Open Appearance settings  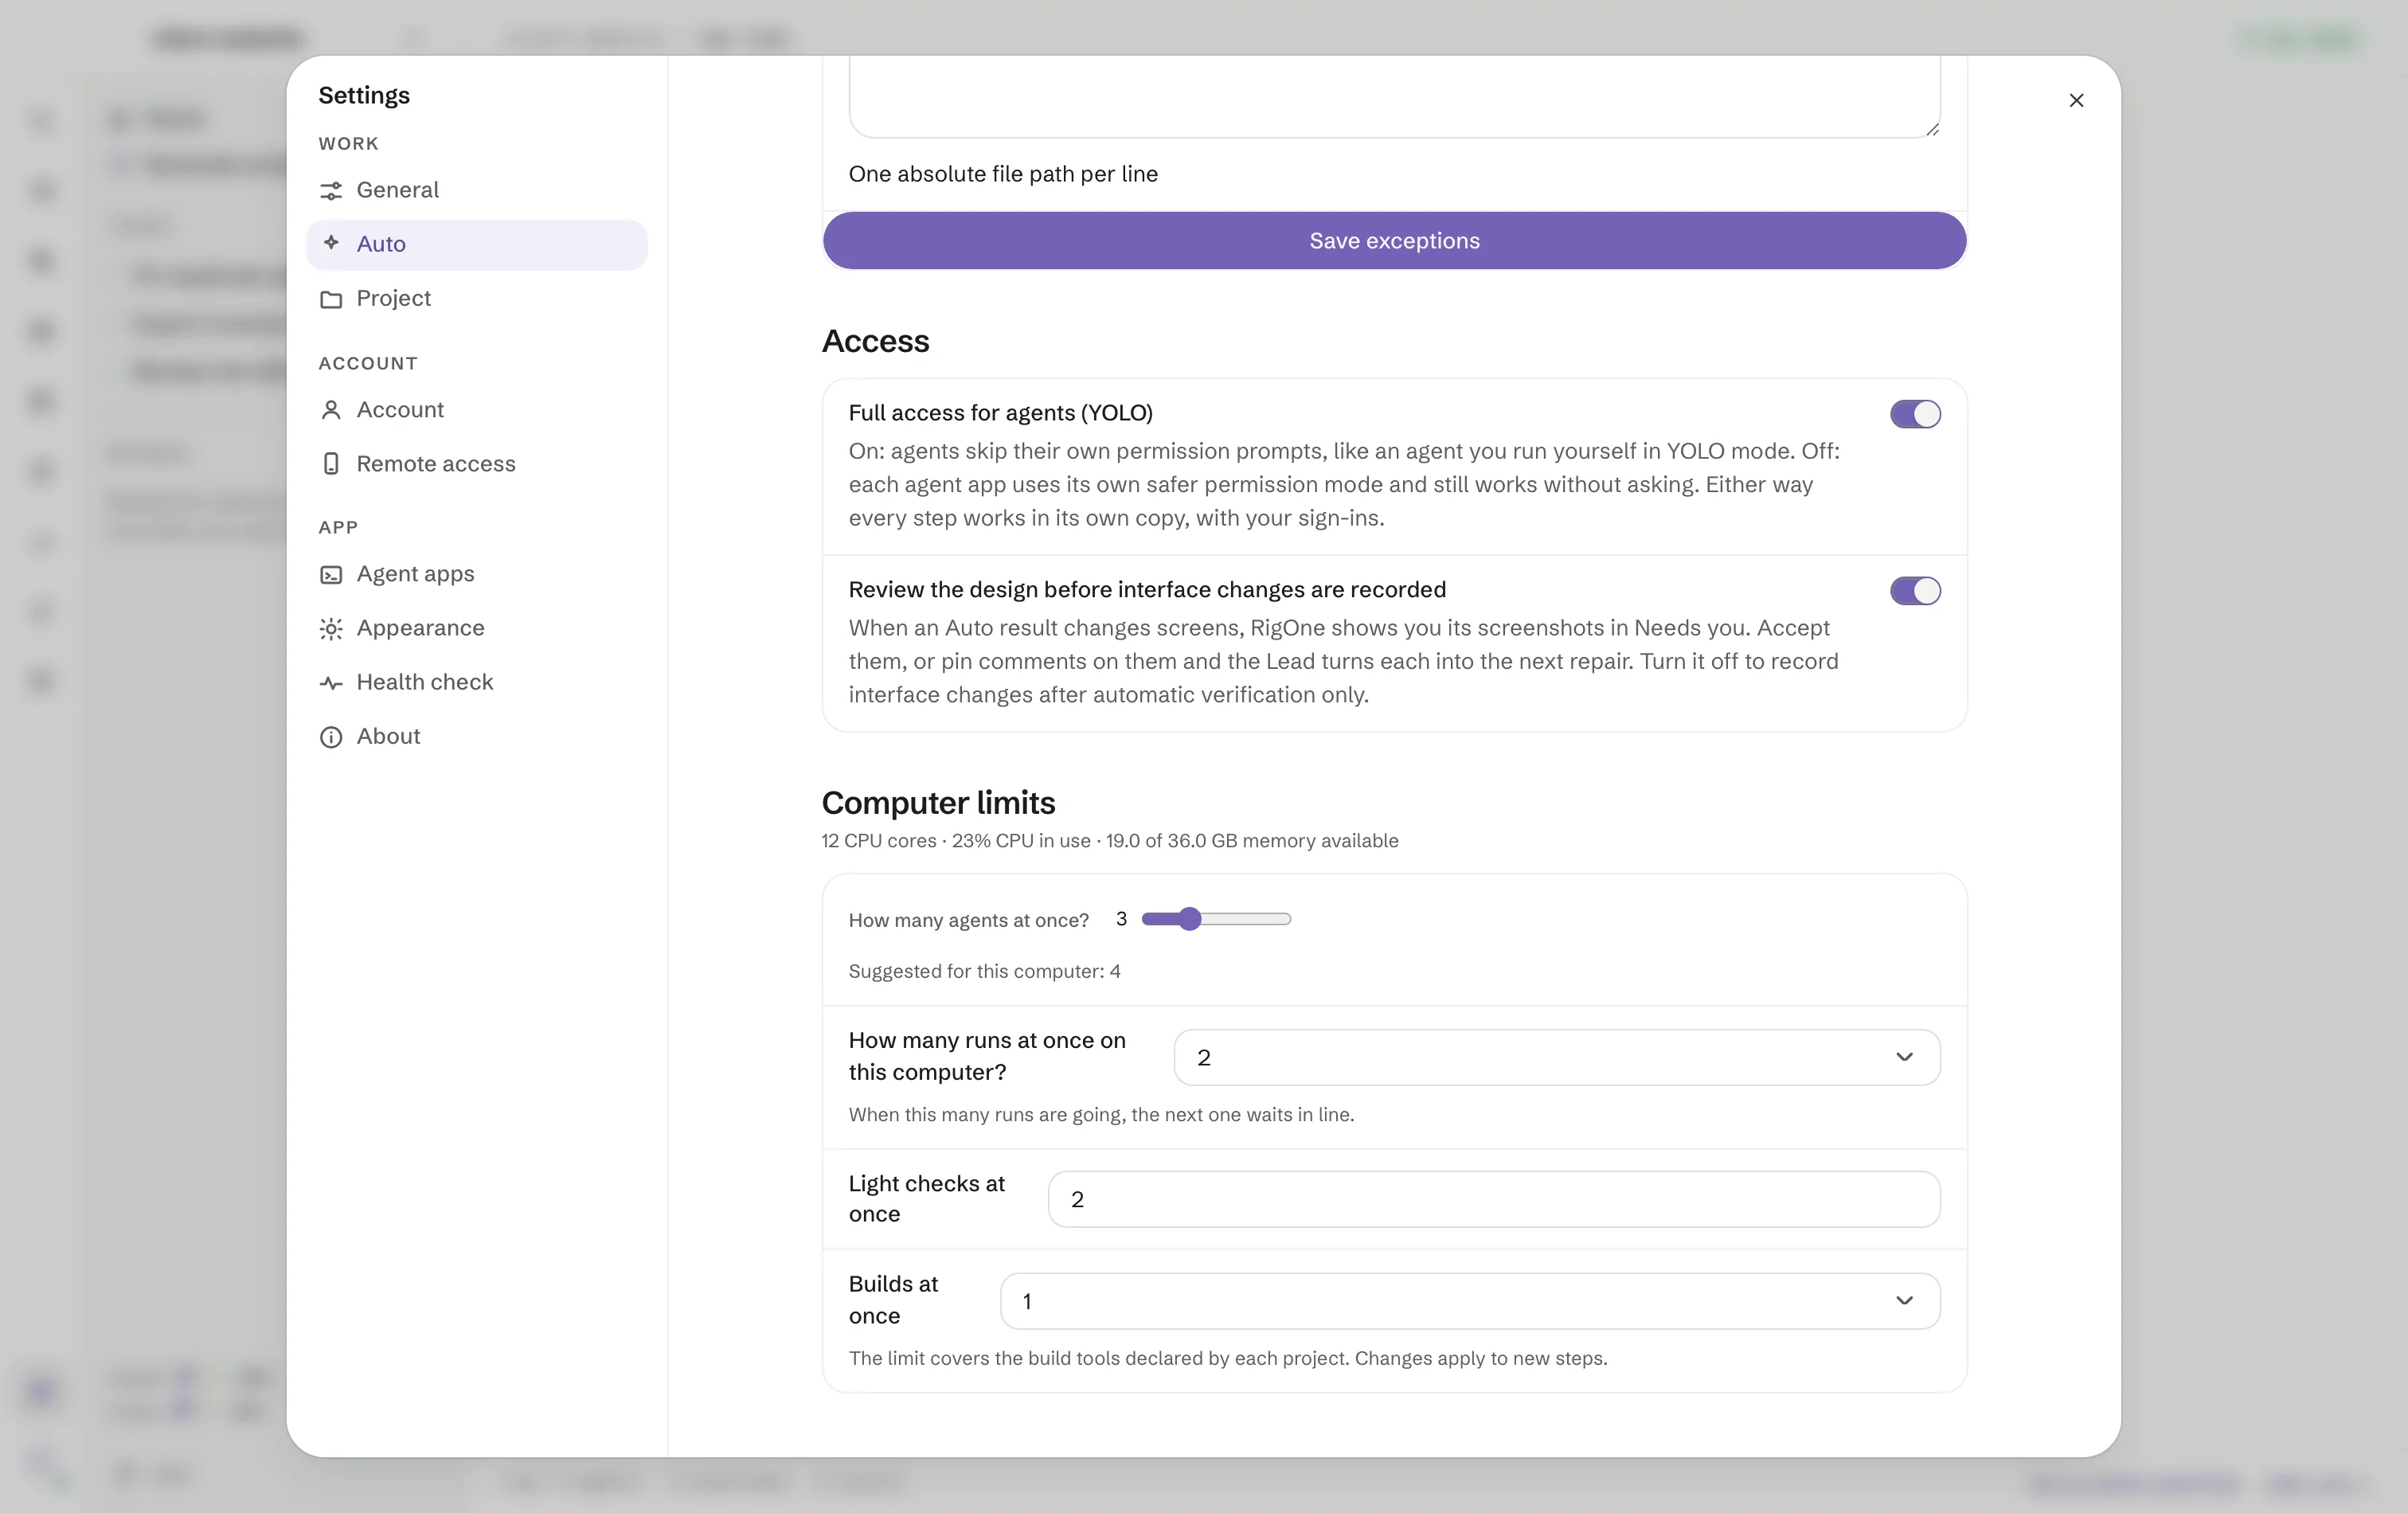pos(477,628)
